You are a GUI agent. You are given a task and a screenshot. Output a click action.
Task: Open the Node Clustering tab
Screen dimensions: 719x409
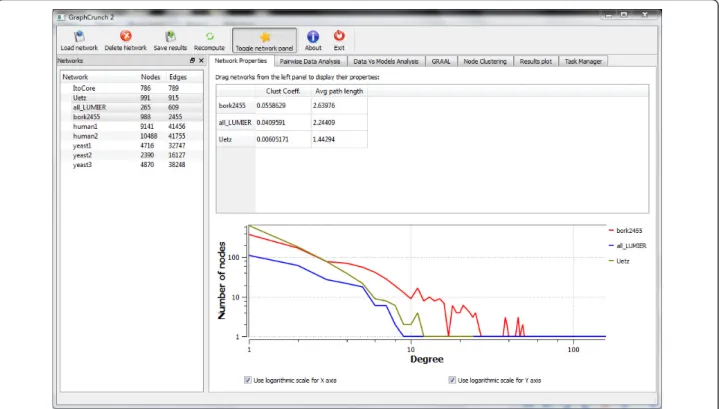(485, 61)
